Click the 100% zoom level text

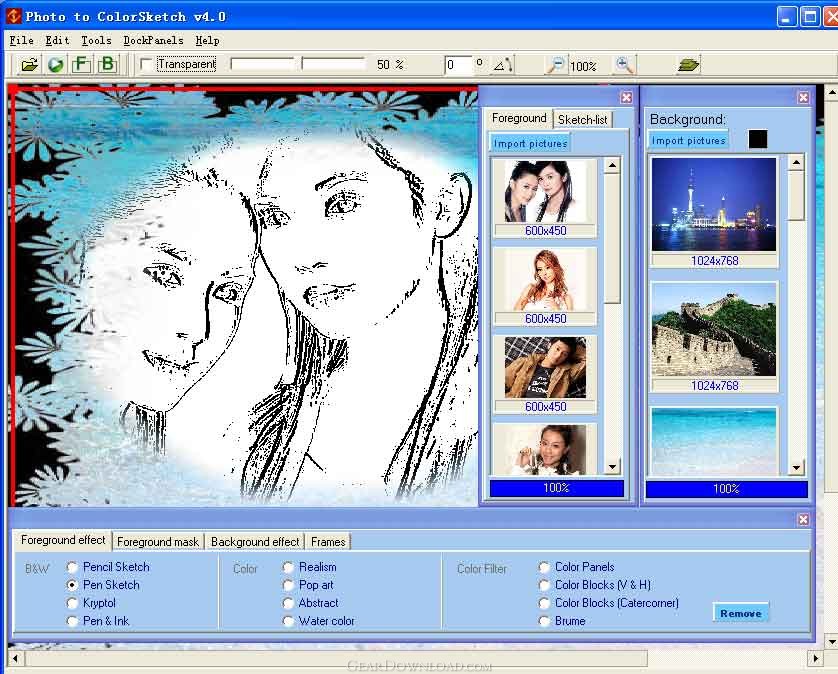583,66
